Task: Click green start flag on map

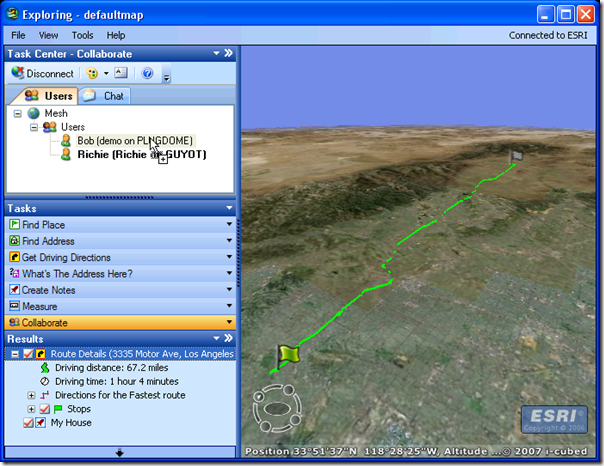Action: (287, 357)
